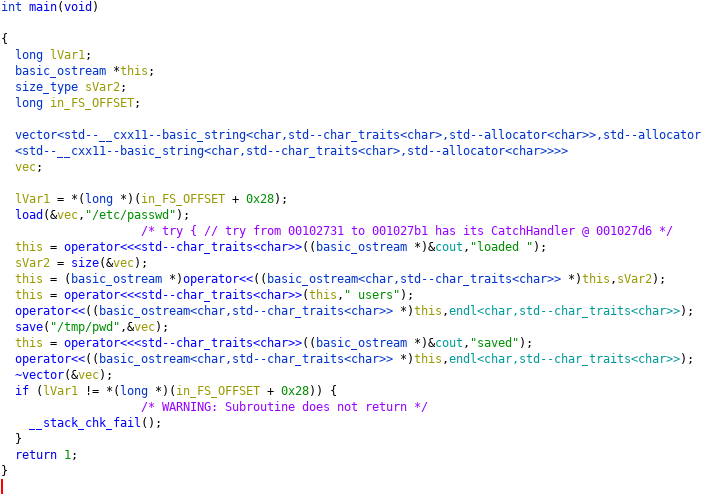Click the size function call
The height and width of the screenshot is (494, 726).
click(85, 263)
